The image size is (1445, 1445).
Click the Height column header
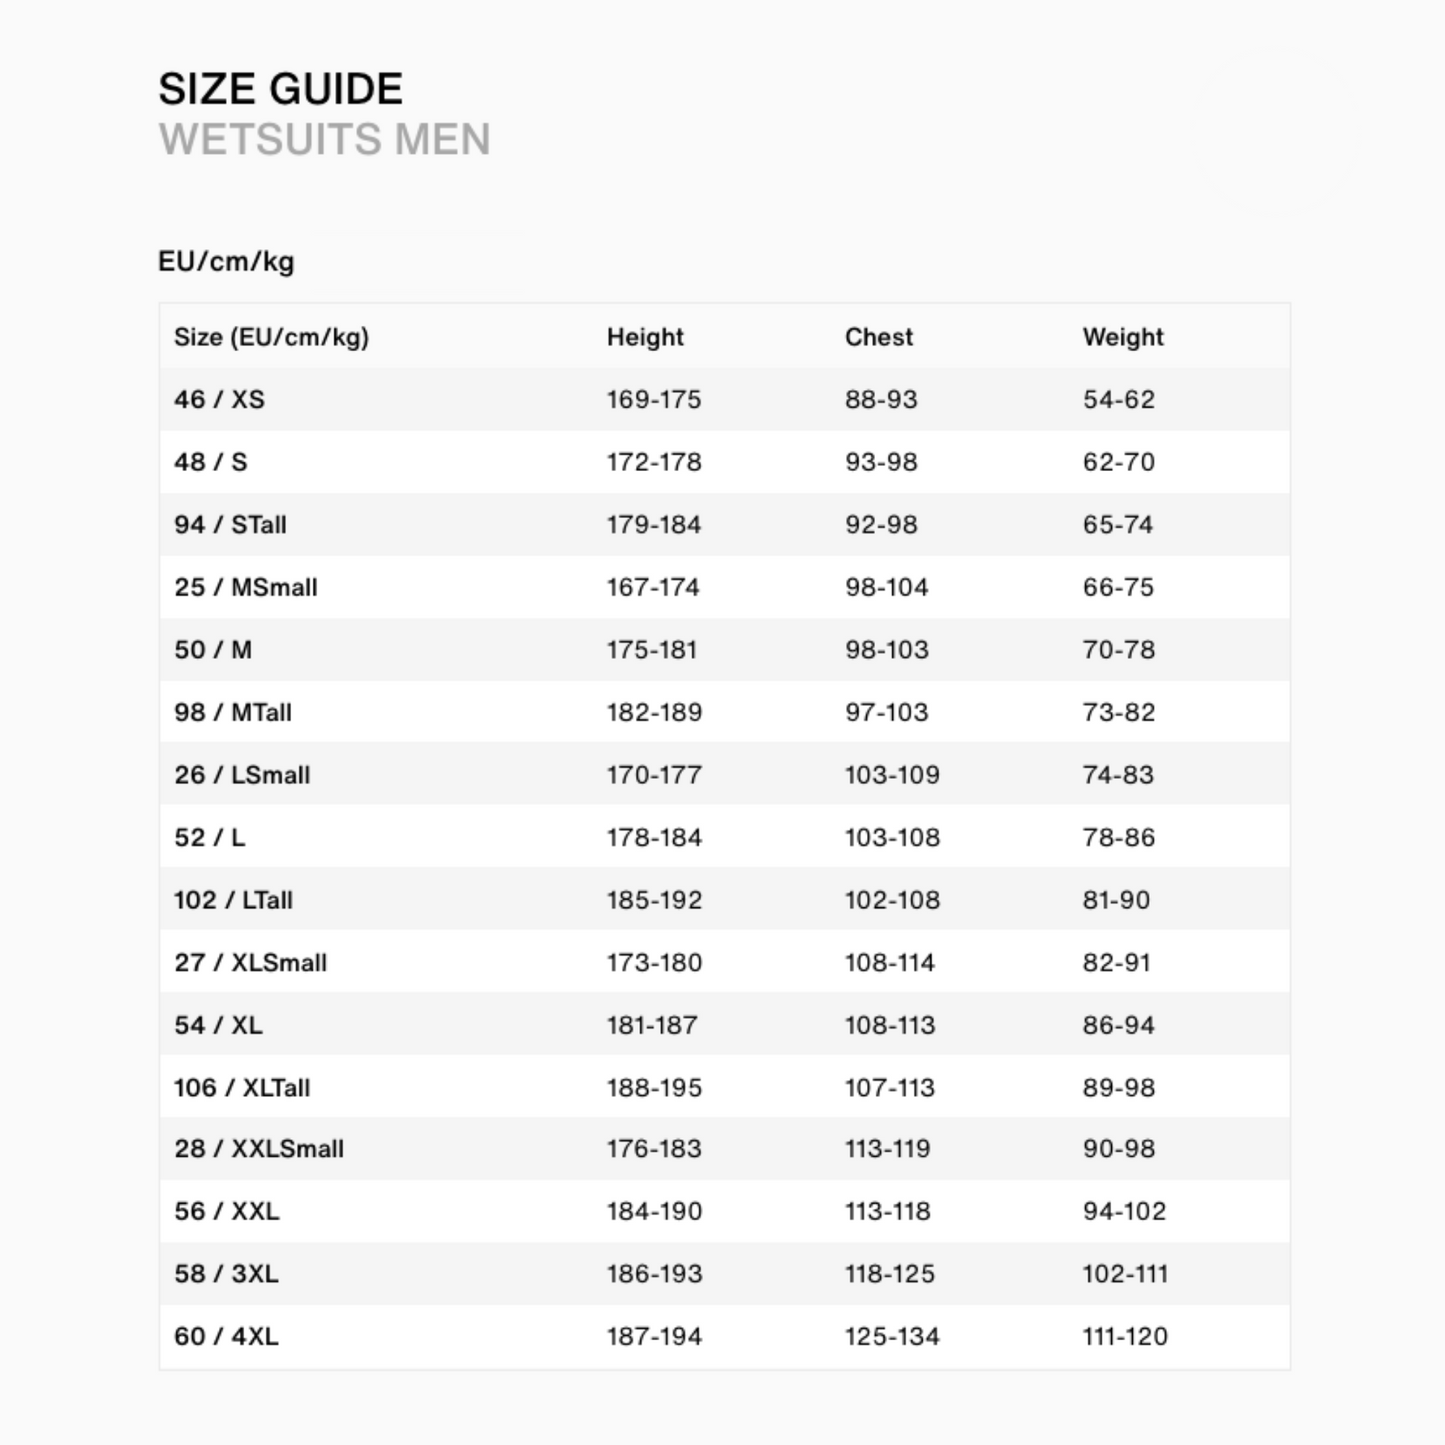click(645, 337)
